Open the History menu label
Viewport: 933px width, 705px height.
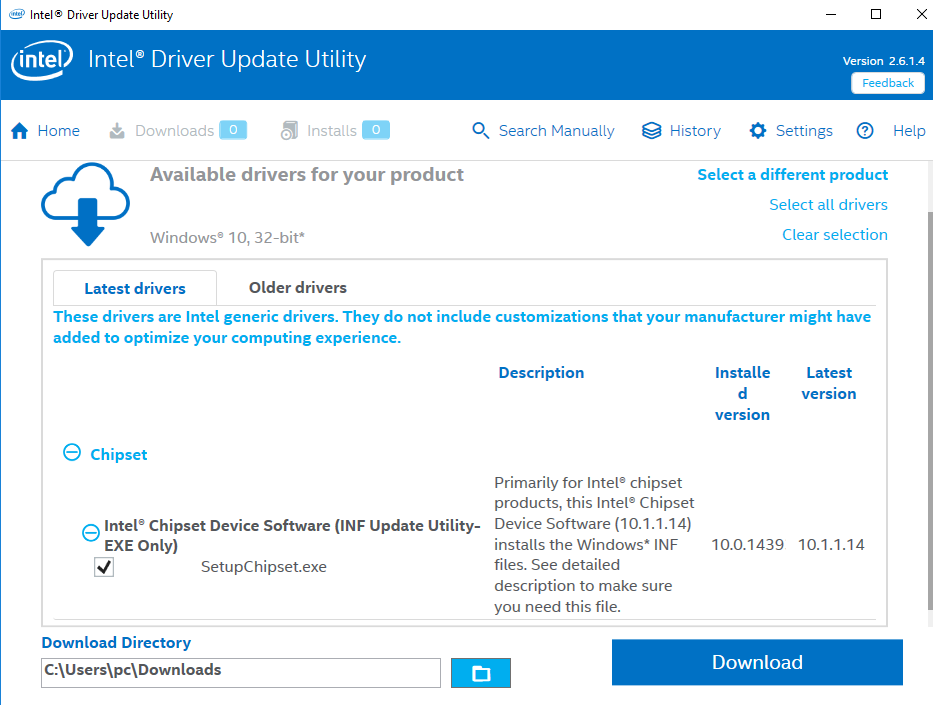point(695,131)
